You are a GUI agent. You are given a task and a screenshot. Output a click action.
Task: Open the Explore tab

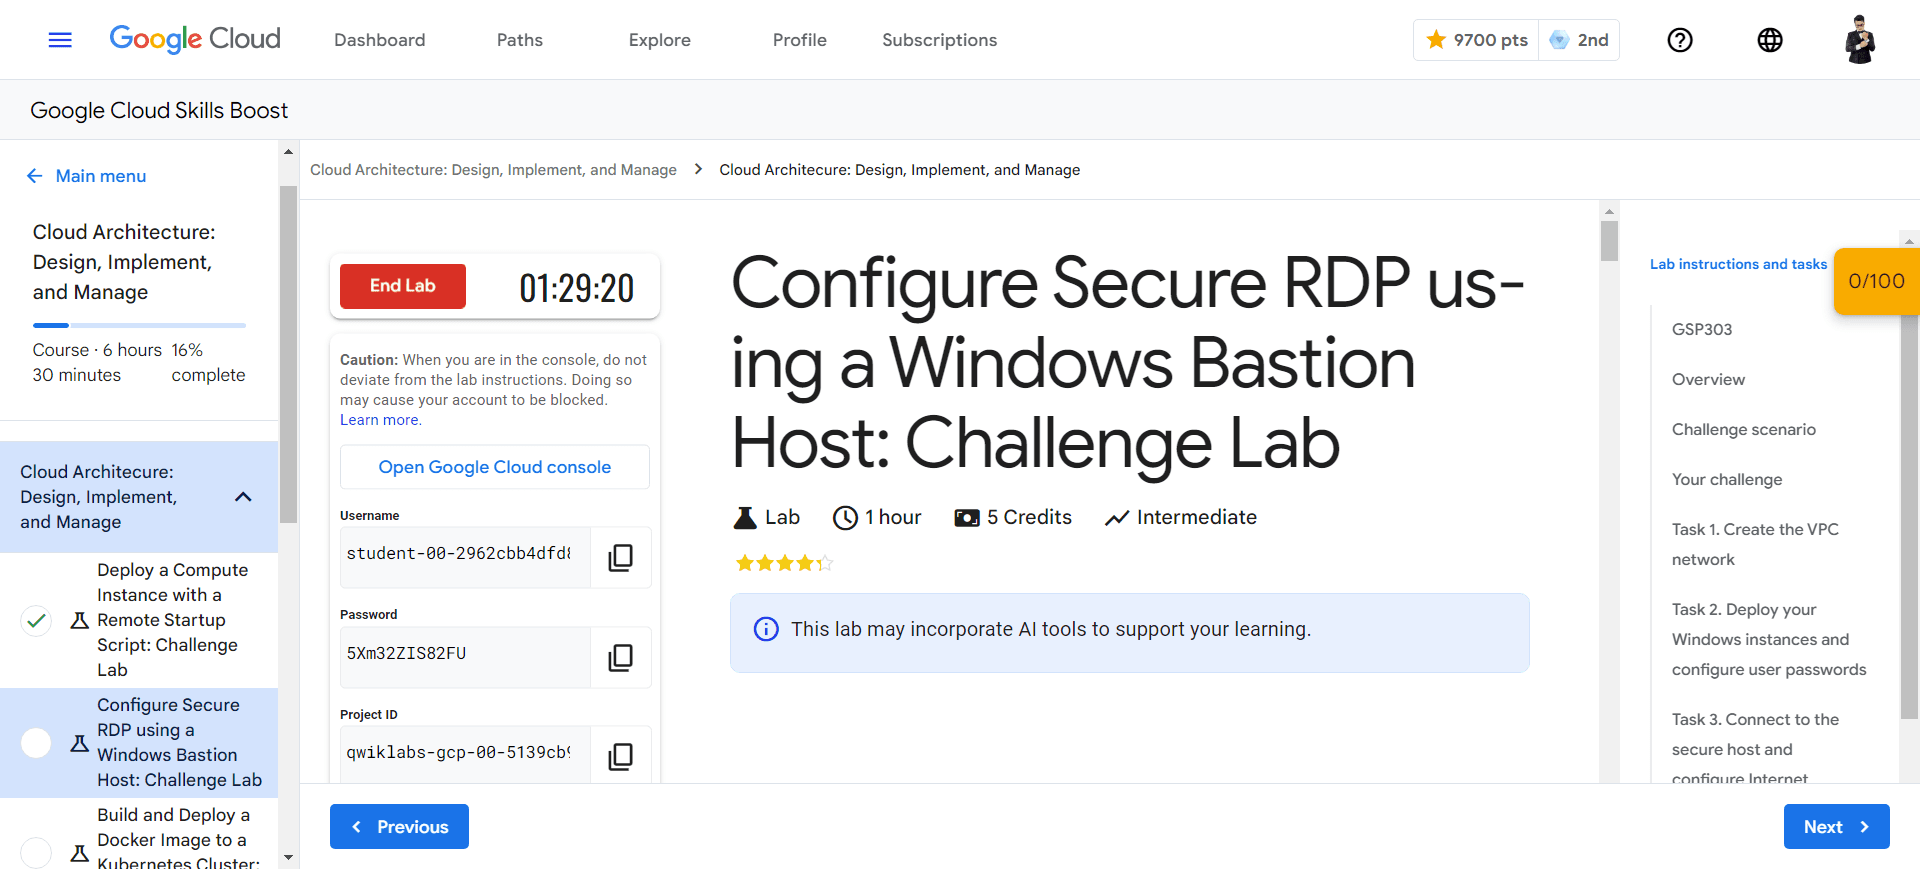660,40
